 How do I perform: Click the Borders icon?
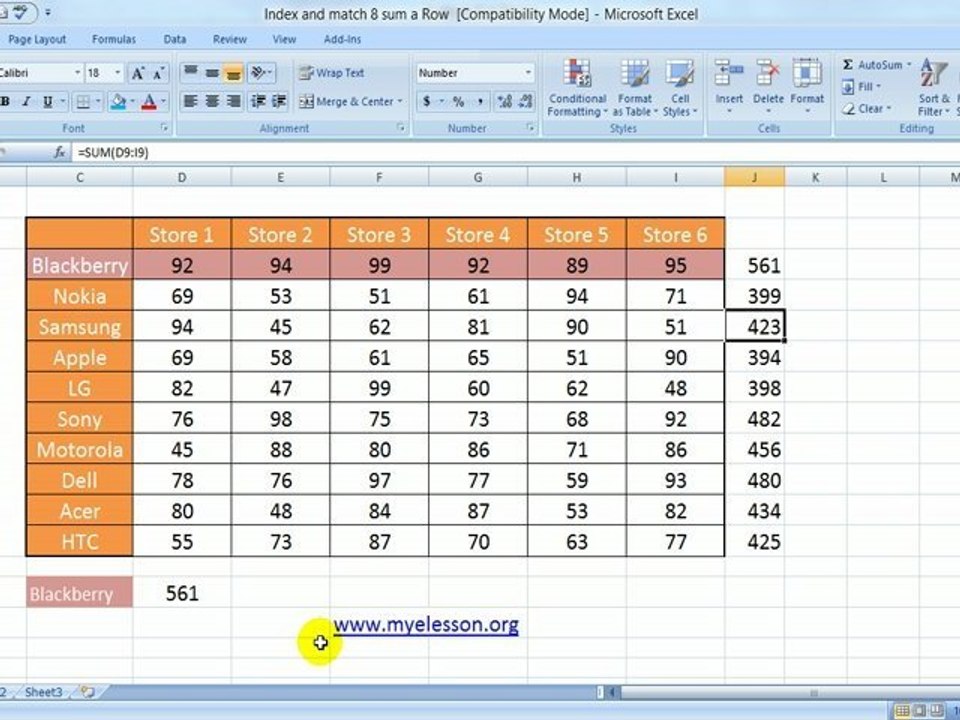(x=82, y=102)
